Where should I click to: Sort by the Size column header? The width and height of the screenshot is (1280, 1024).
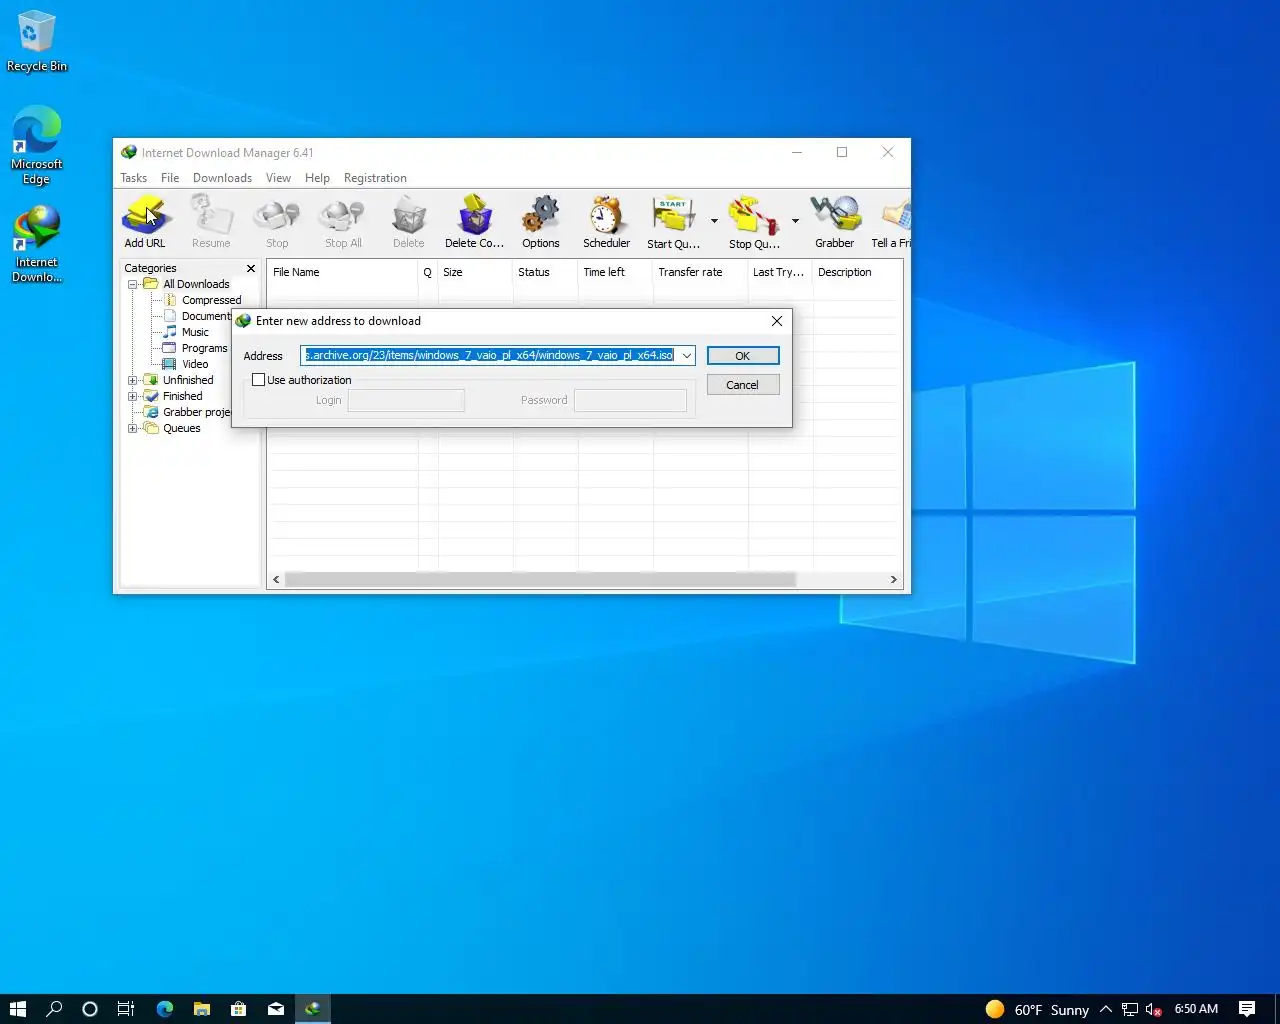pyautogui.click(x=475, y=272)
